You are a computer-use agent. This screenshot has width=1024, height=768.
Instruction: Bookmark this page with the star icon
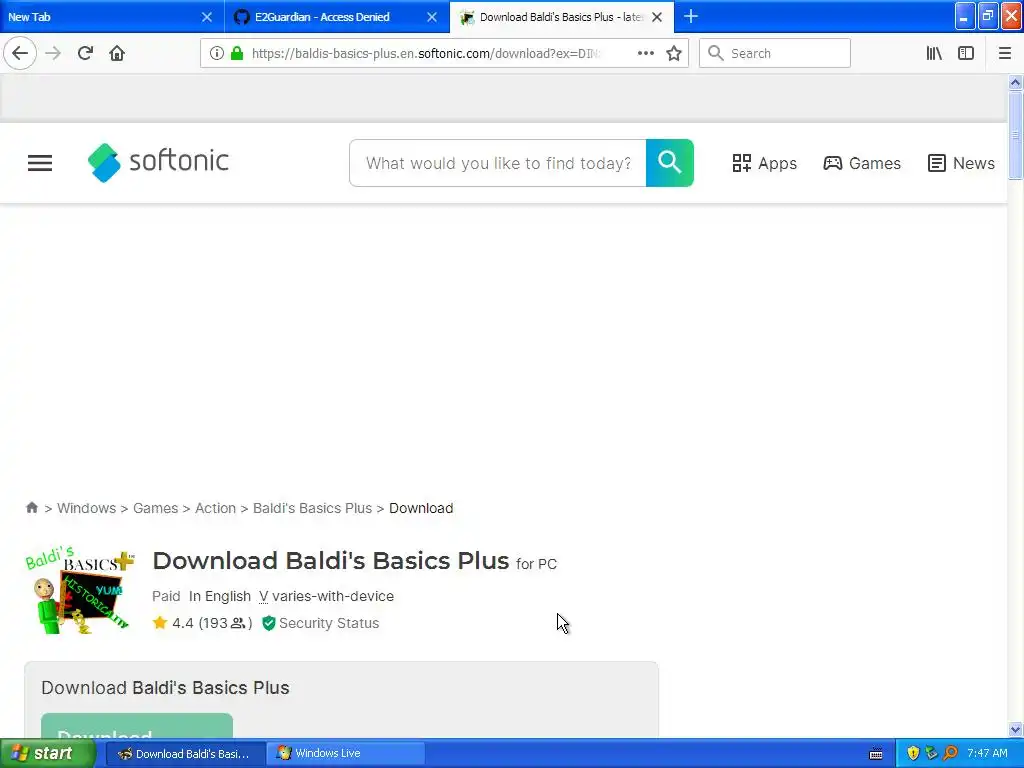[674, 53]
